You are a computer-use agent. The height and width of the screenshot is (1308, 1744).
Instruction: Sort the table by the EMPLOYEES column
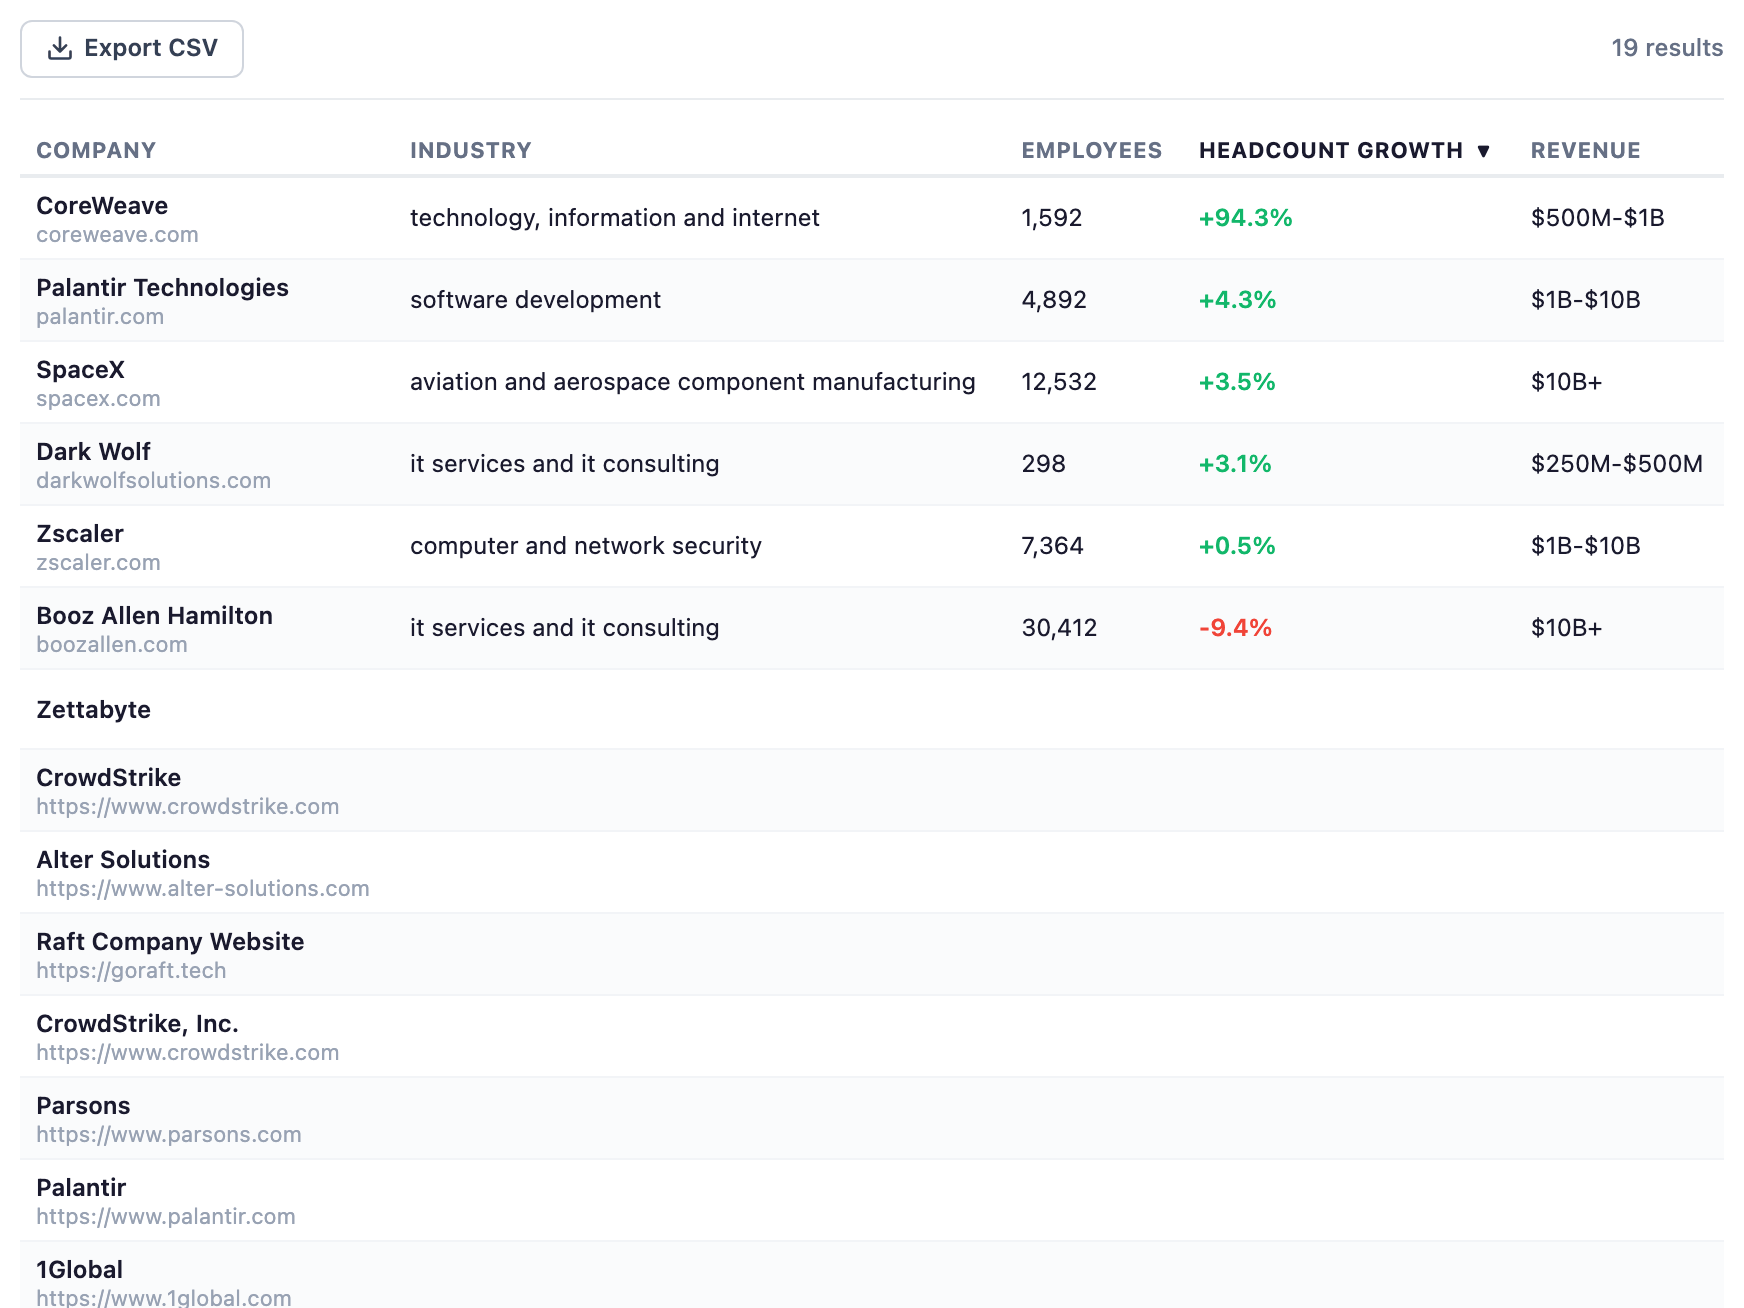coord(1091,150)
